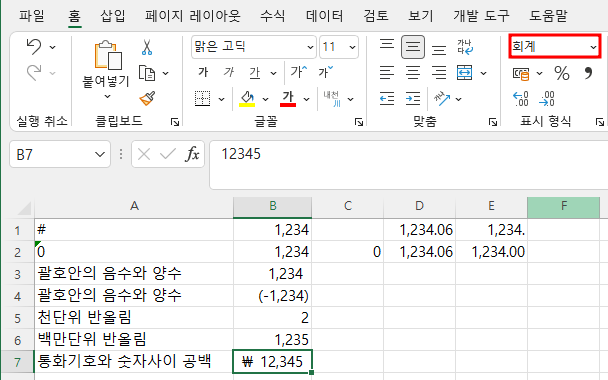Screen dimensions: 608x380
Task: Increase indent icon
Action: click(x=413, y=98)
